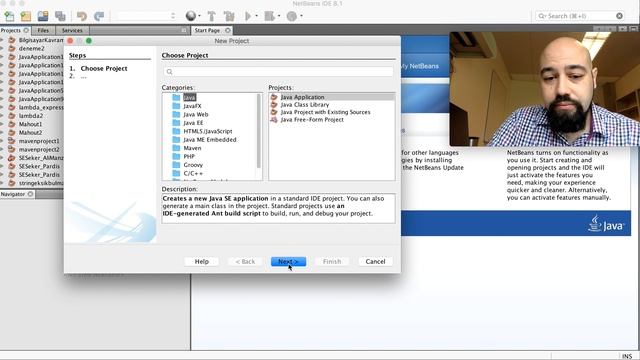This screenshot has width=640, height=360.
Task: Open the dropdown arrow beside globe icon
Action: pos(199,16)
